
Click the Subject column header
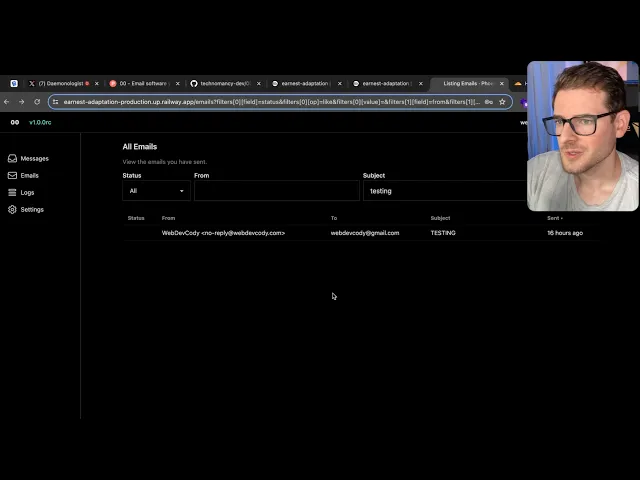click(x=440, y=218)
